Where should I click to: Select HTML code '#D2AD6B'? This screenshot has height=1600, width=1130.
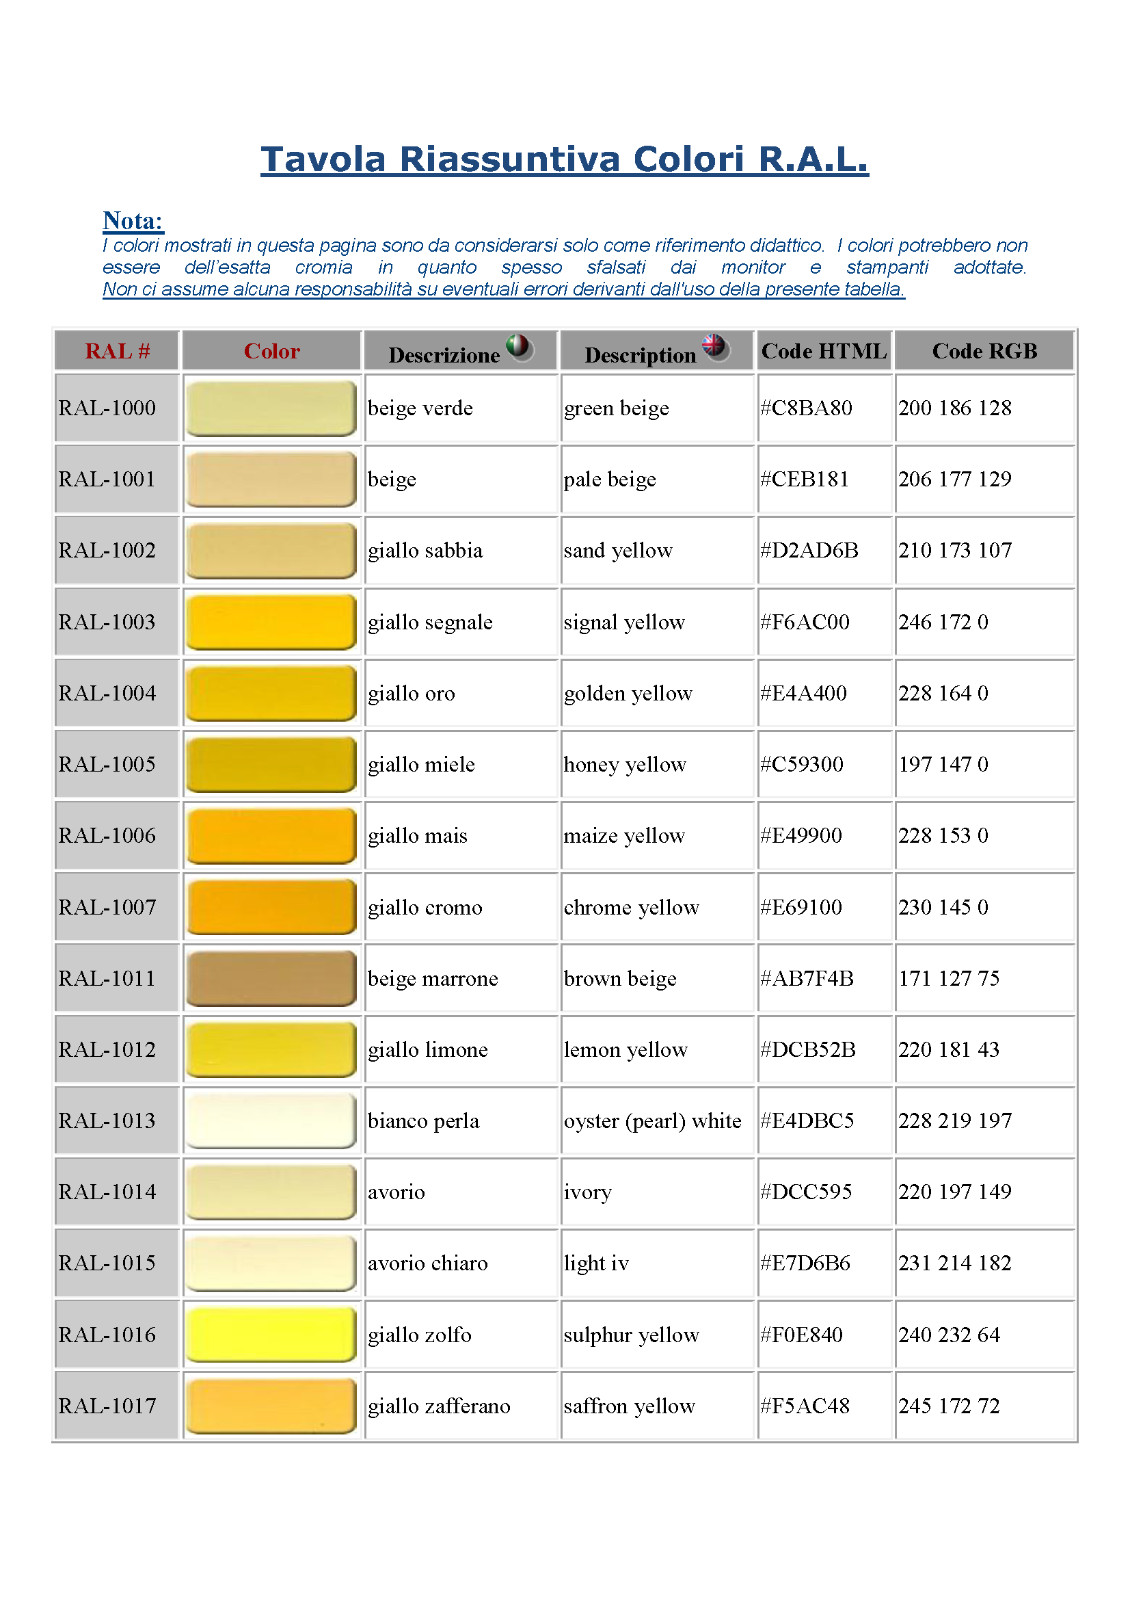click(x=809, y=550)
